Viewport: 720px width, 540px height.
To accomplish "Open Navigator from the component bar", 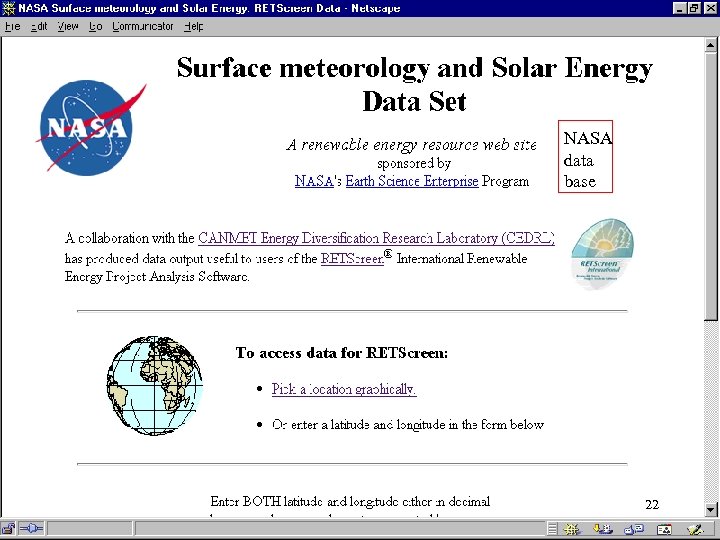I will tap(572, 529).
